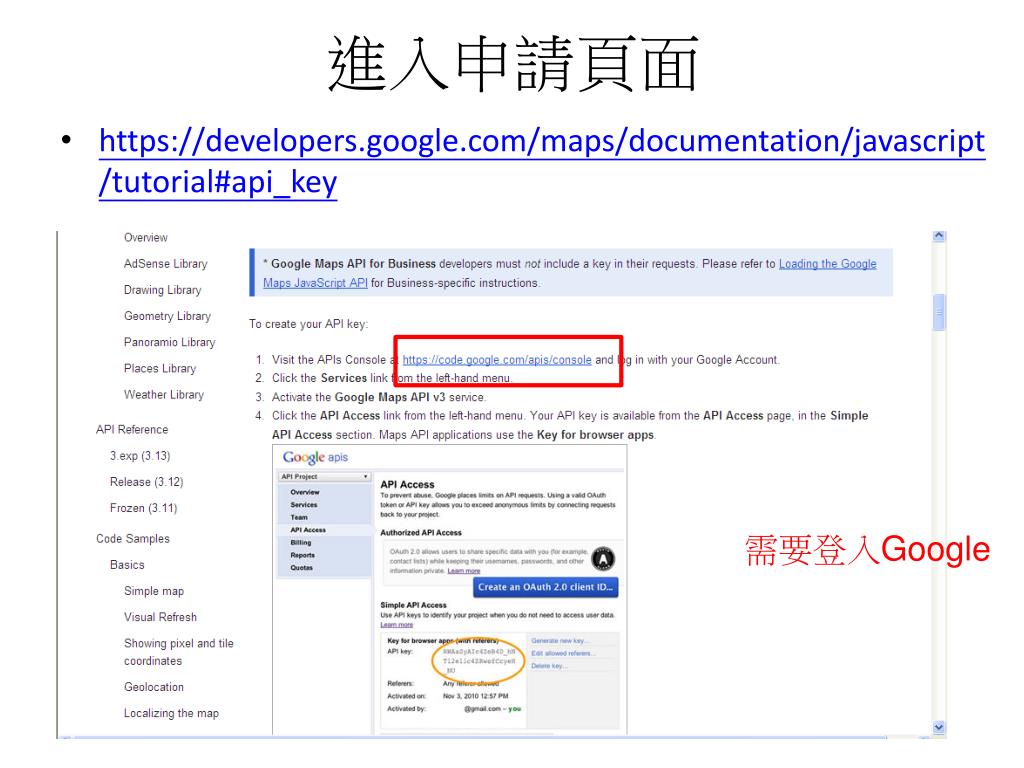Viewport: 1024px width, 768px height.
Task: Follow the Loading the Google Maps JavaScript API link
Action: [x=569, y=273]
